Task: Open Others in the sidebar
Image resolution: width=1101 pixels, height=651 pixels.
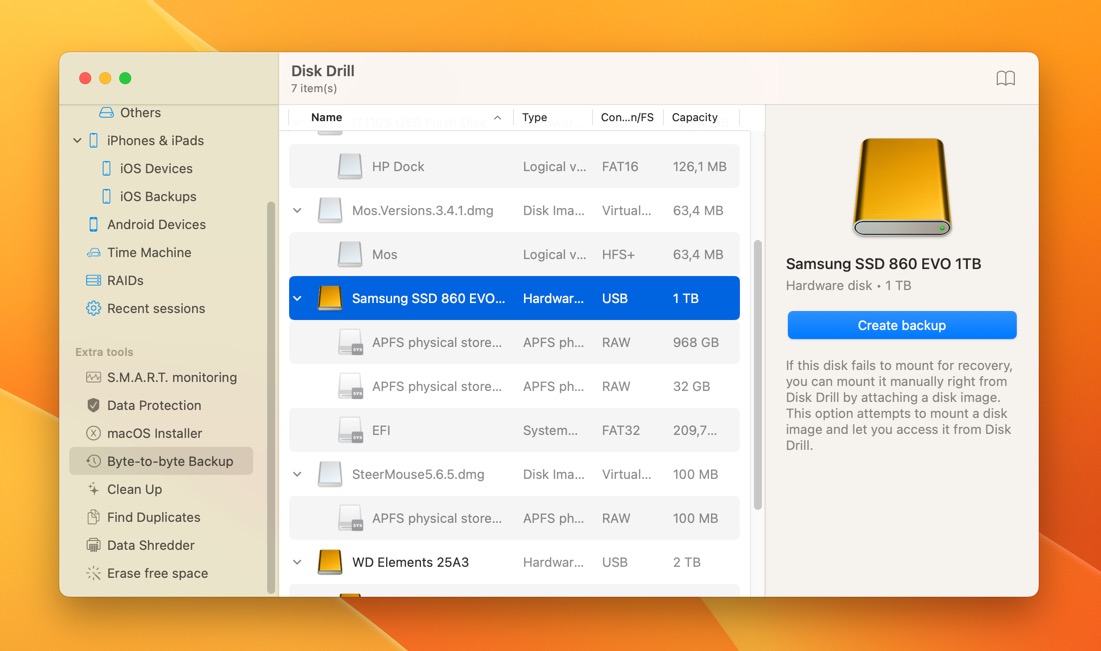Action: coord(140,112)
